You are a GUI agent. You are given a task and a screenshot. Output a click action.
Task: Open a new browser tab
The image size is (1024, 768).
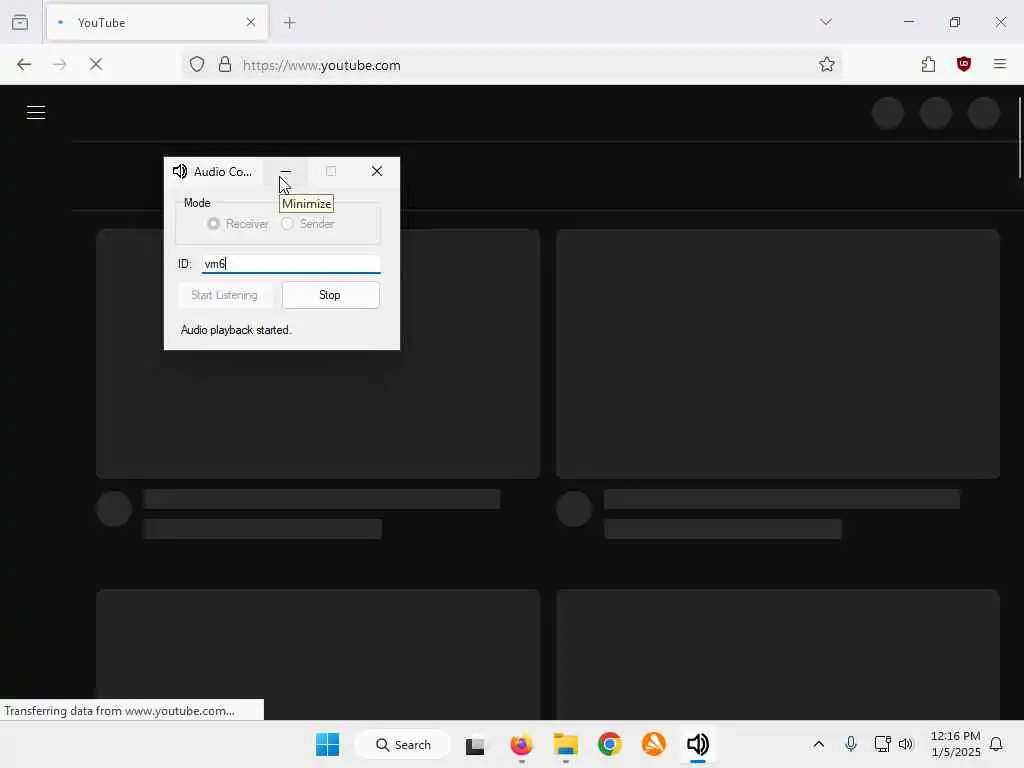tap(290, 23)
